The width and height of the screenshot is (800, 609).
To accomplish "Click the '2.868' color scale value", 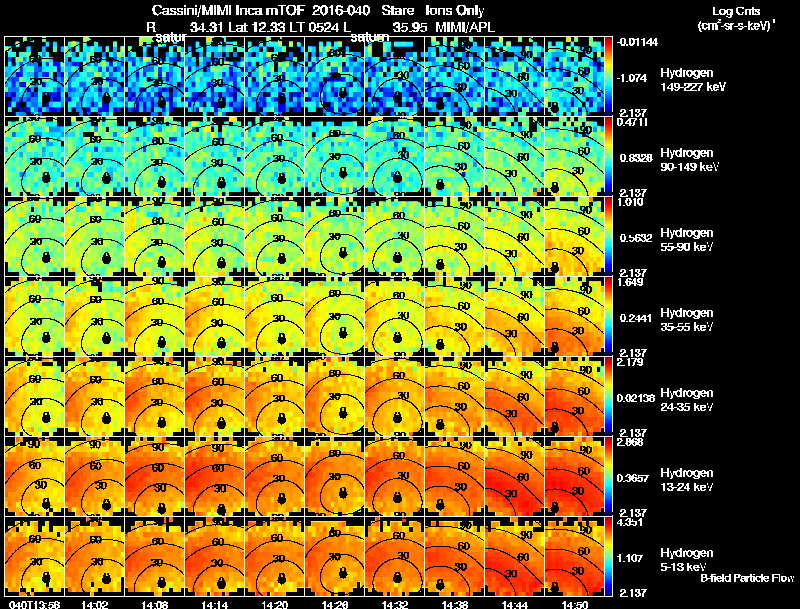I will (x=630, y=443).
